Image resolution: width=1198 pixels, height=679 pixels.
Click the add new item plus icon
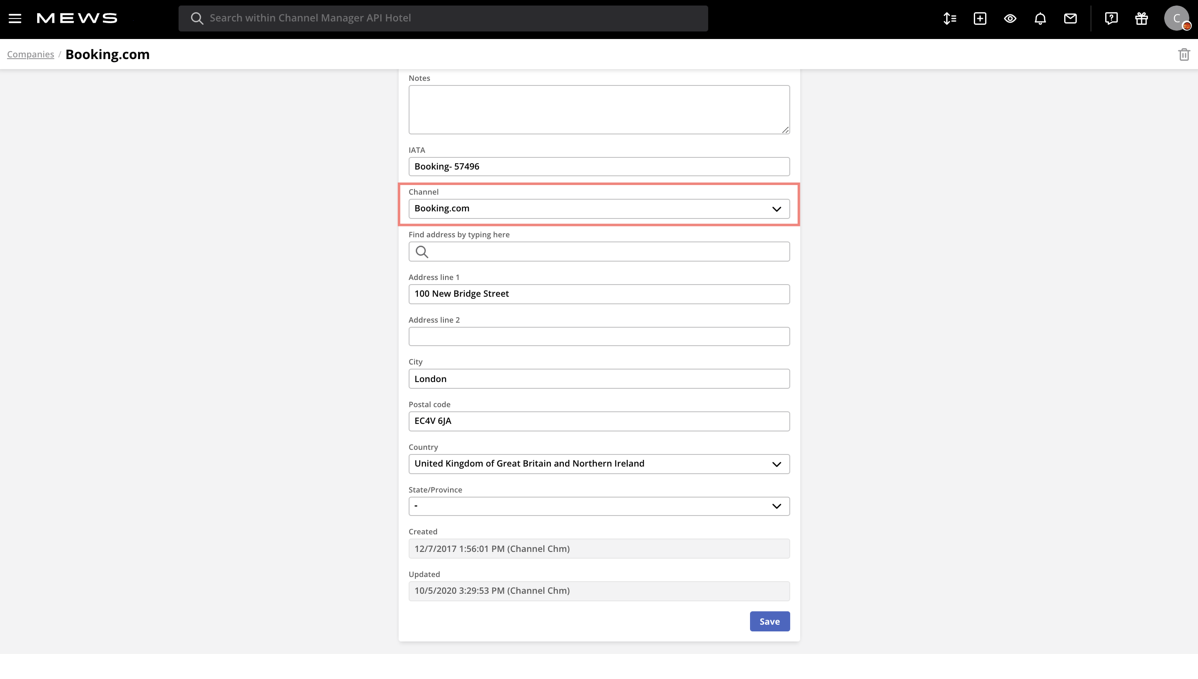[979, 17]
